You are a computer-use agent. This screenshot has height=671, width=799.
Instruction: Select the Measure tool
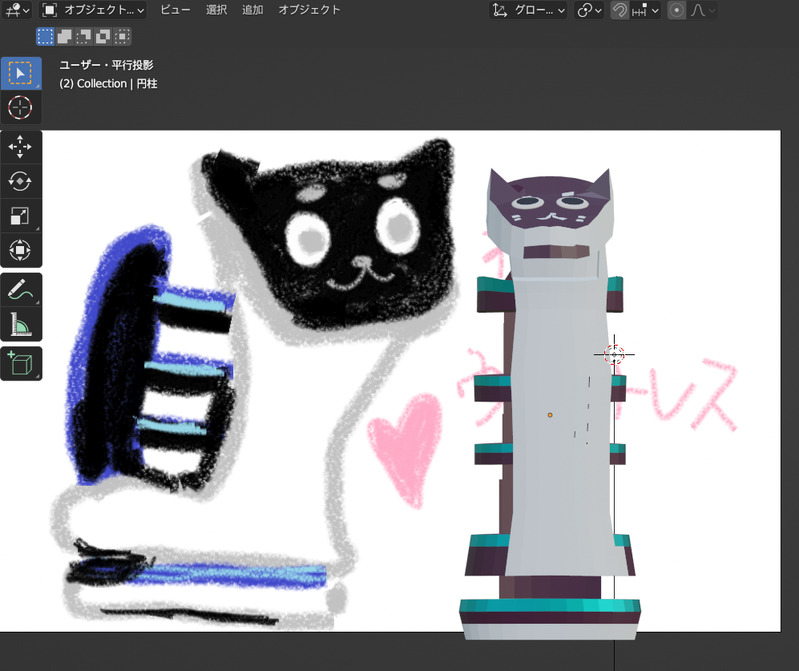20,324
